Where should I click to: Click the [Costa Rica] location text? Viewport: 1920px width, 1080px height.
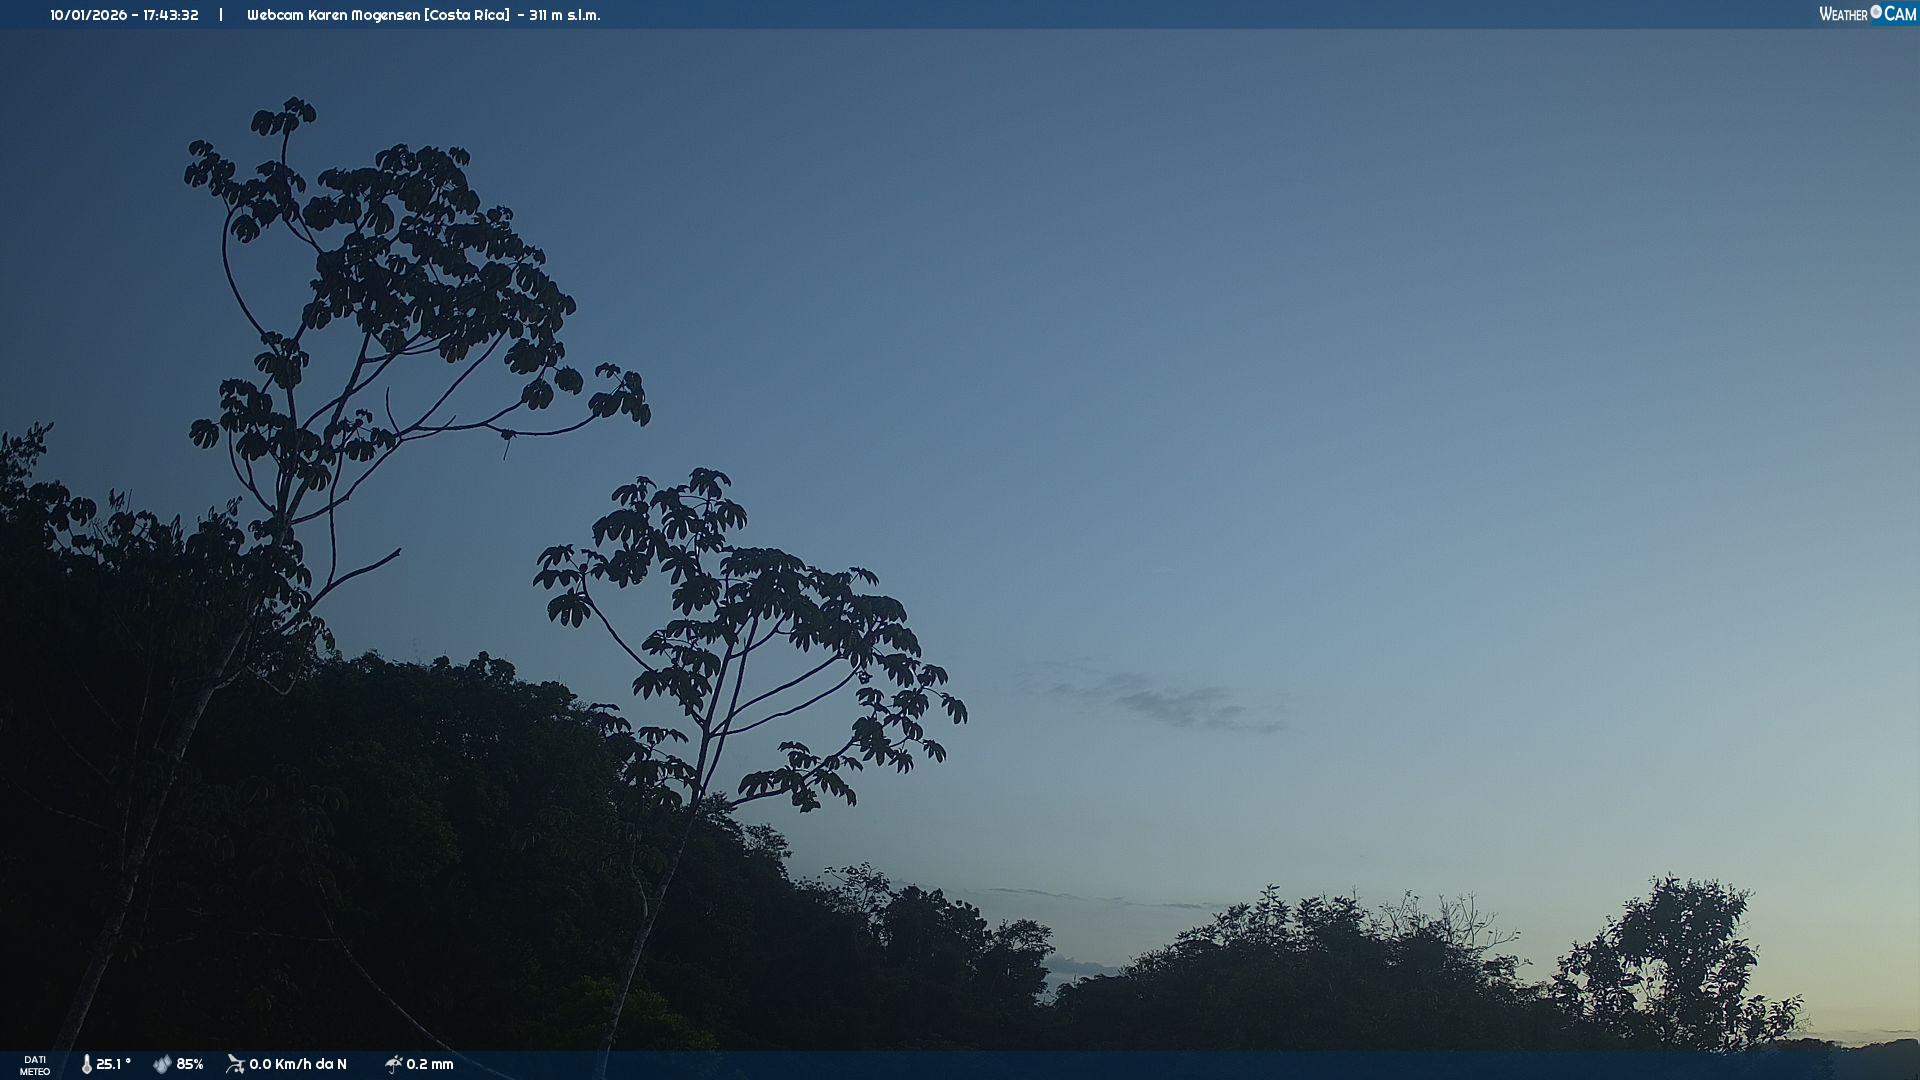coord(466,15)
